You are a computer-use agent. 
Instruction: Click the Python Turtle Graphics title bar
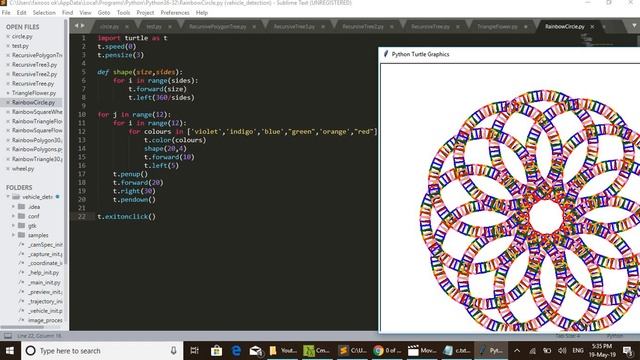tap(509, 54)
